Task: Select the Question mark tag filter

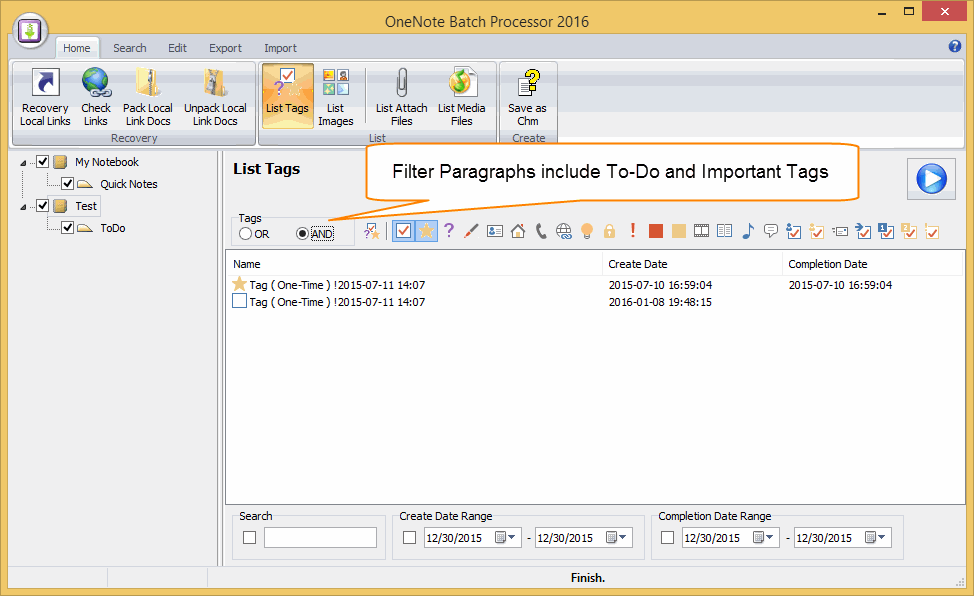Action: pos(449,231)
